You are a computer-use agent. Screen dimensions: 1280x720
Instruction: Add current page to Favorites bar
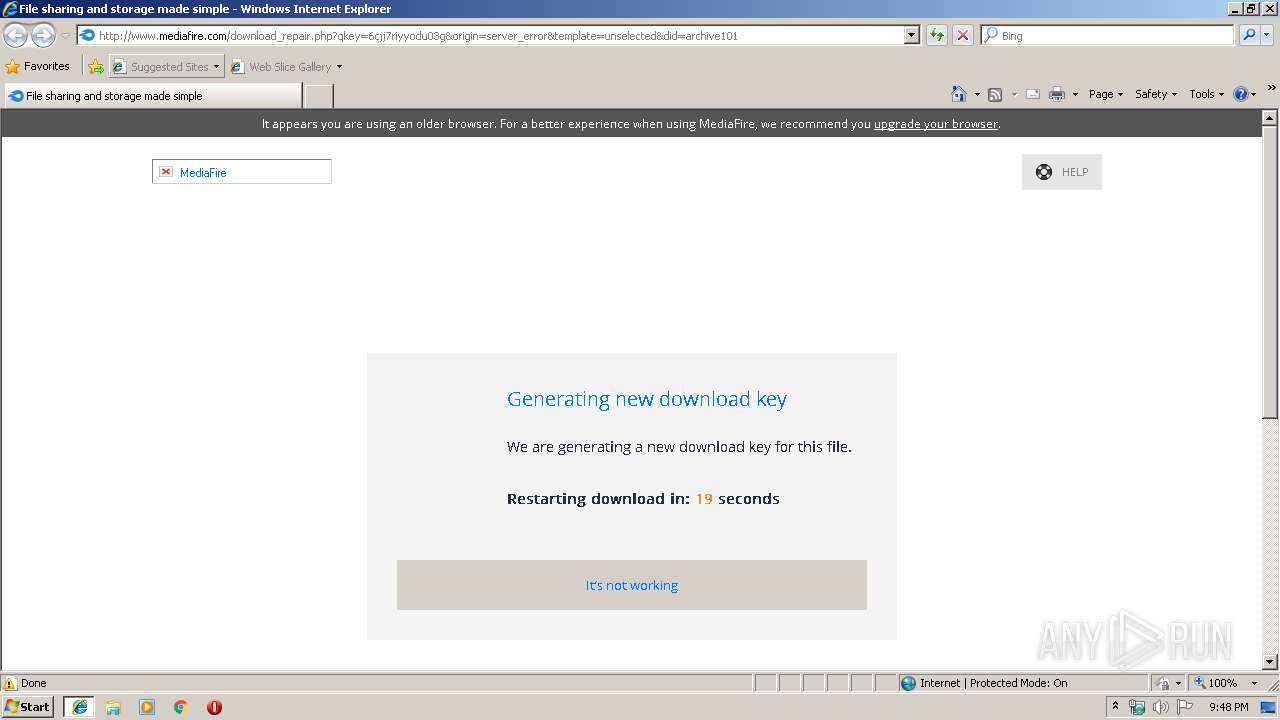coord(96,67)
